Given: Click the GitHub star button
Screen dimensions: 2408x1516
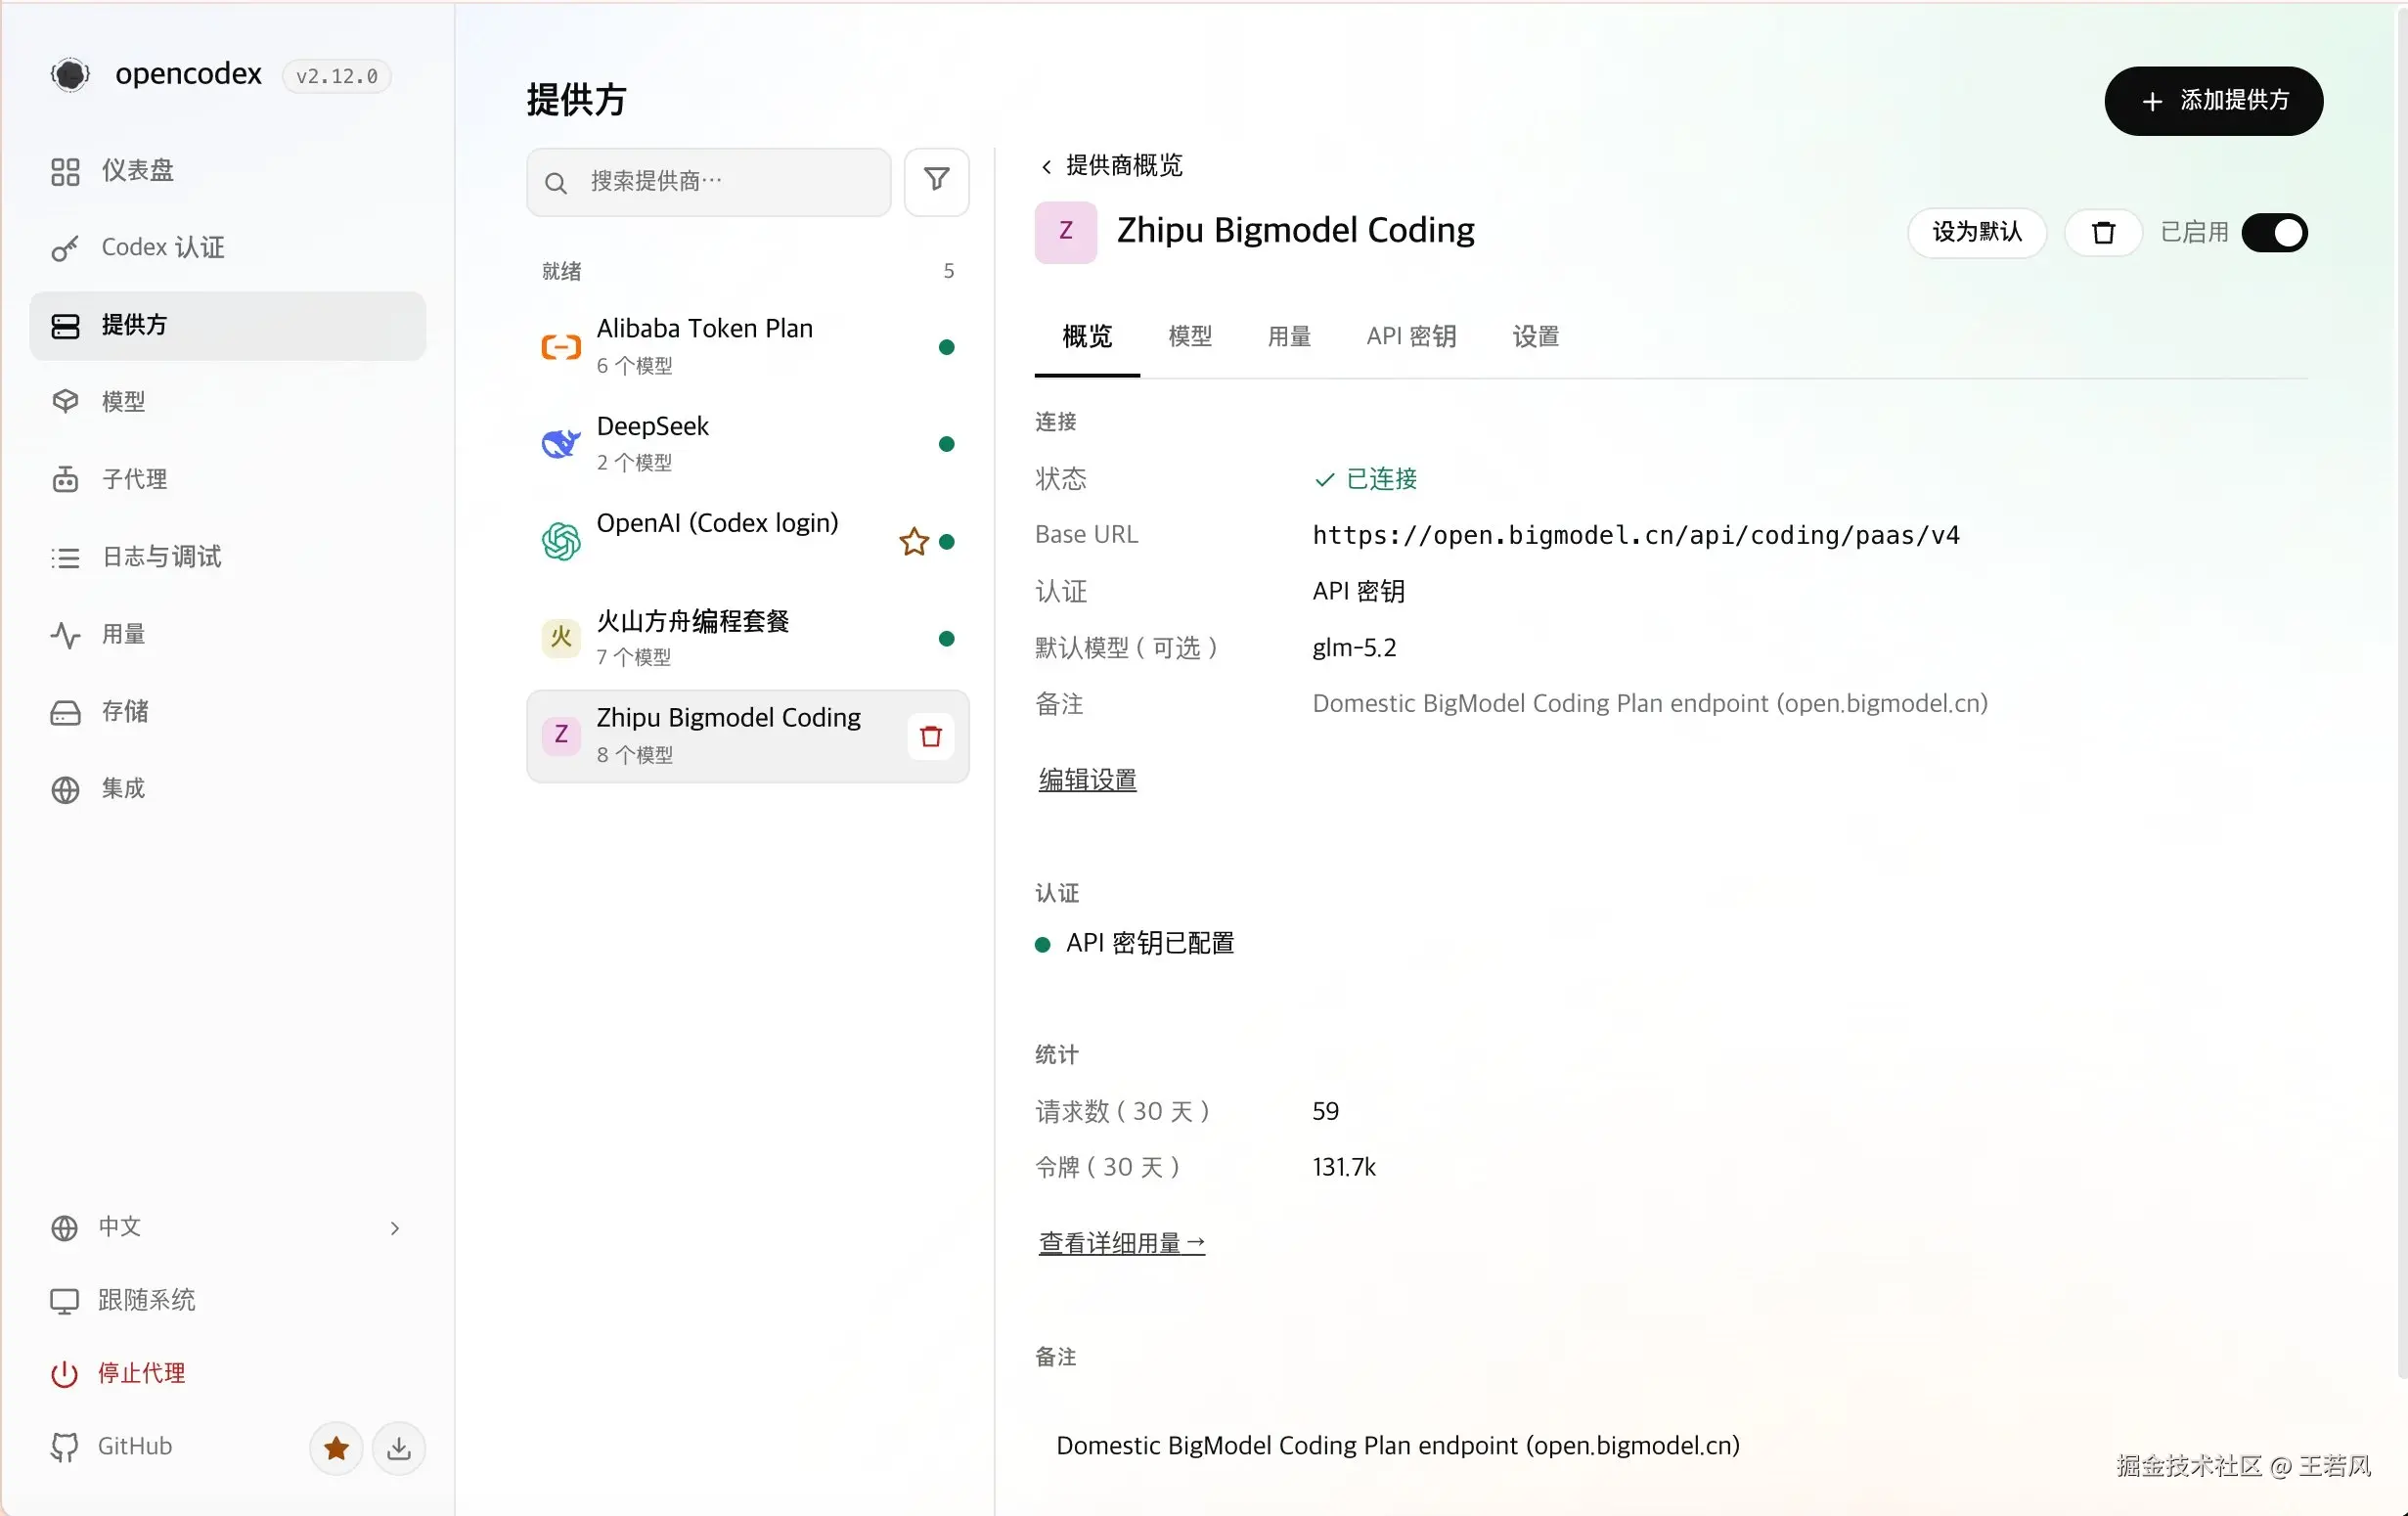Looking at the screenshot, I should pyautogui.click(x=336, y=1447).
